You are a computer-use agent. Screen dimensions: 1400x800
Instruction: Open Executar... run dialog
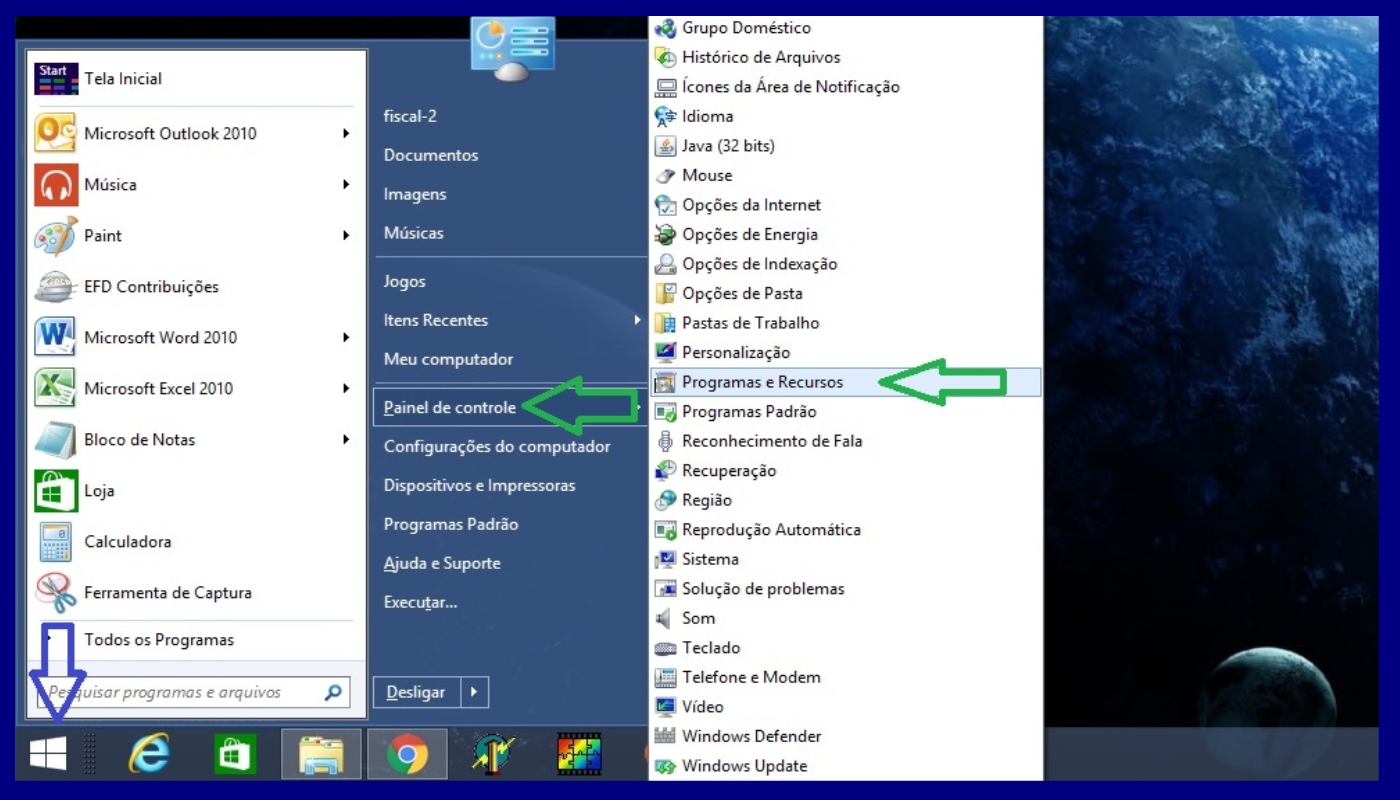(421, 602)
